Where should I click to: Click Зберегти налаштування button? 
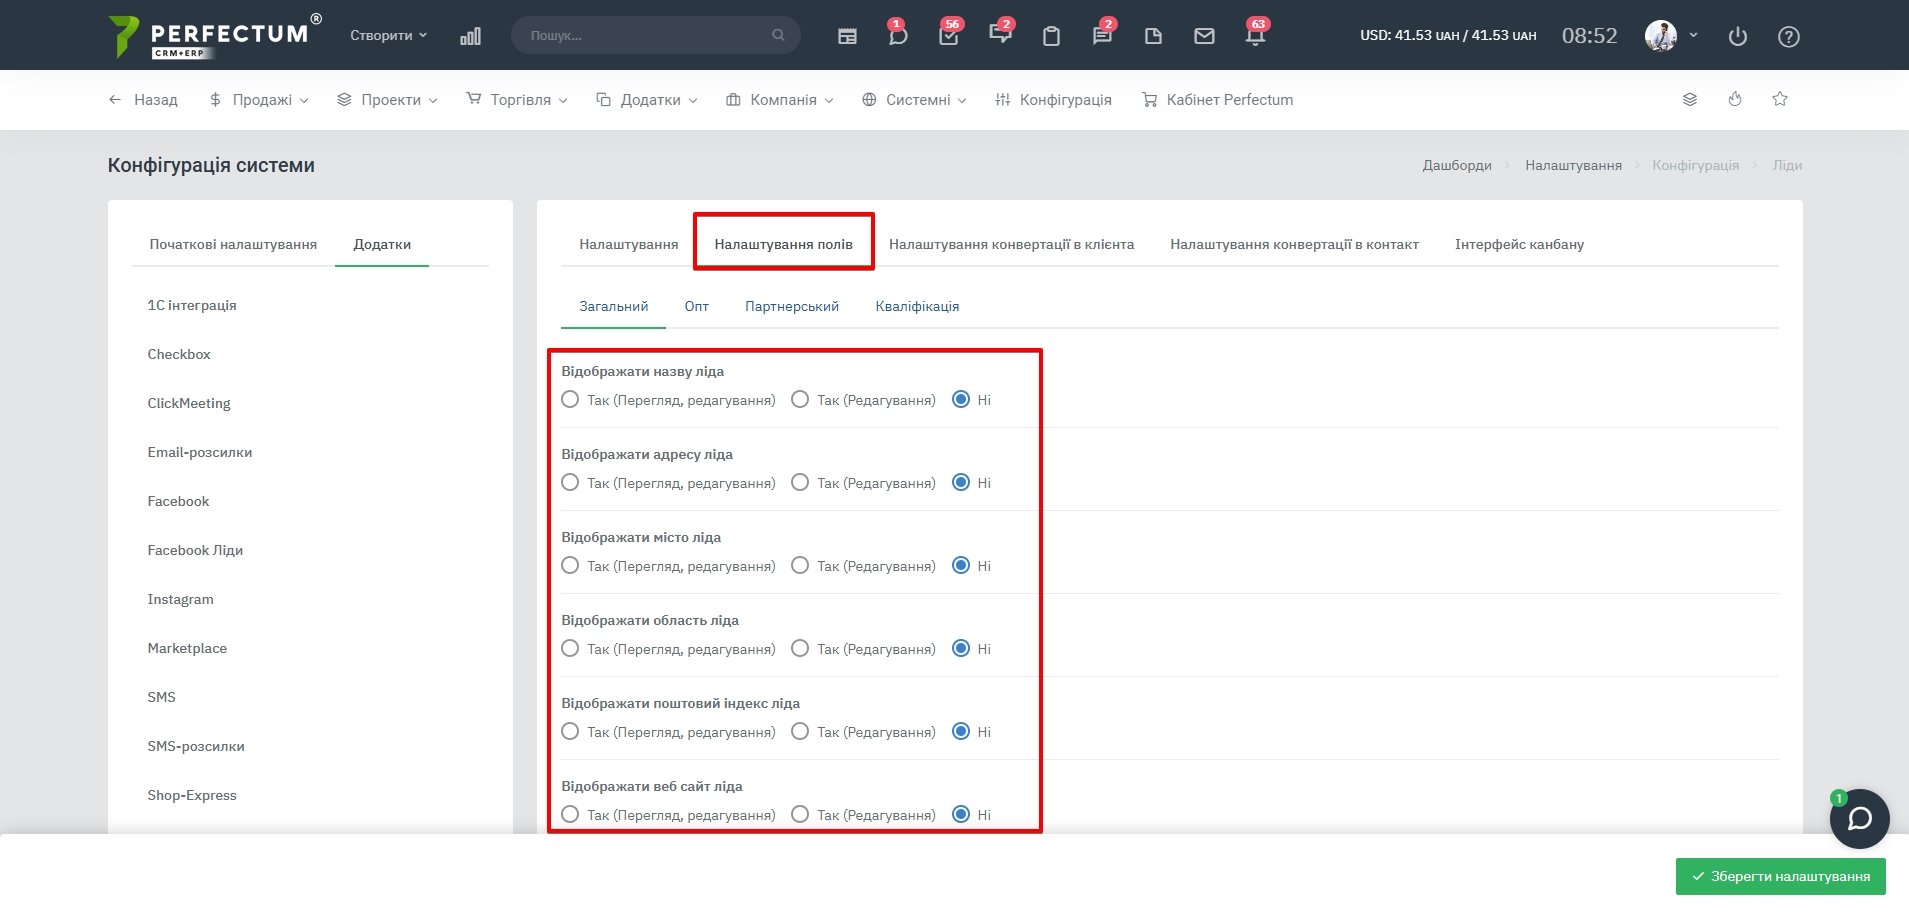point(1781,876)
